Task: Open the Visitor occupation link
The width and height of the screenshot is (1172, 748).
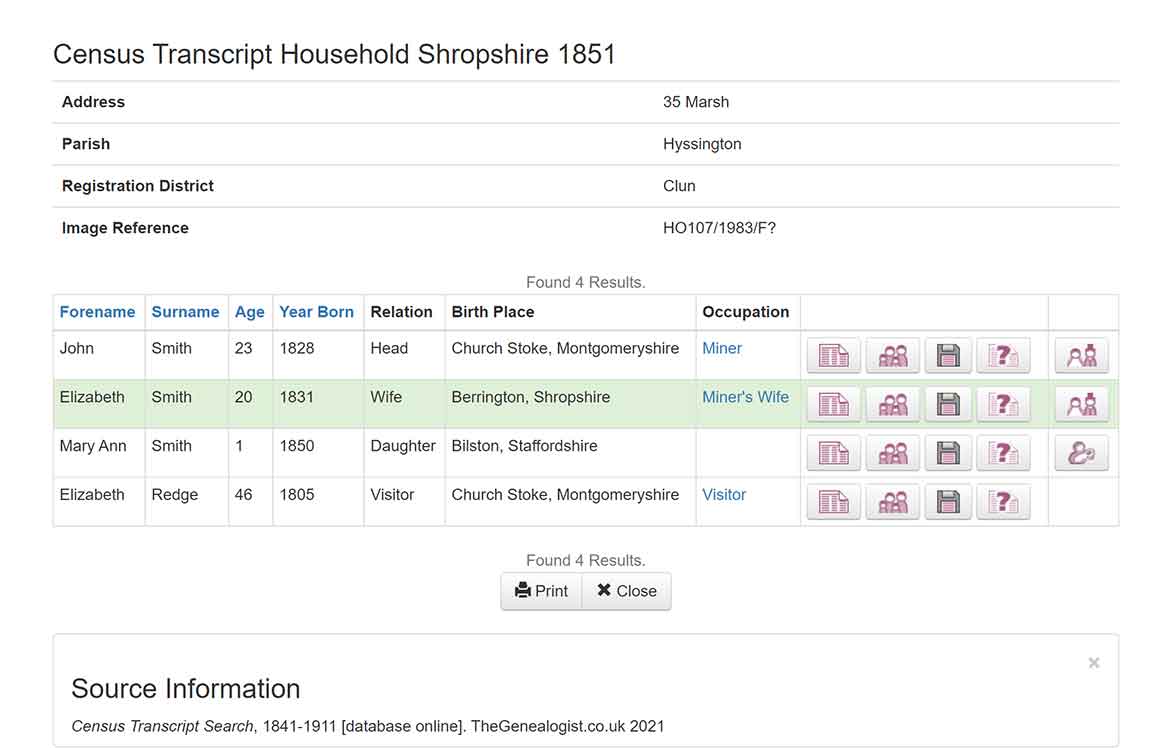Action: (724, 495)
